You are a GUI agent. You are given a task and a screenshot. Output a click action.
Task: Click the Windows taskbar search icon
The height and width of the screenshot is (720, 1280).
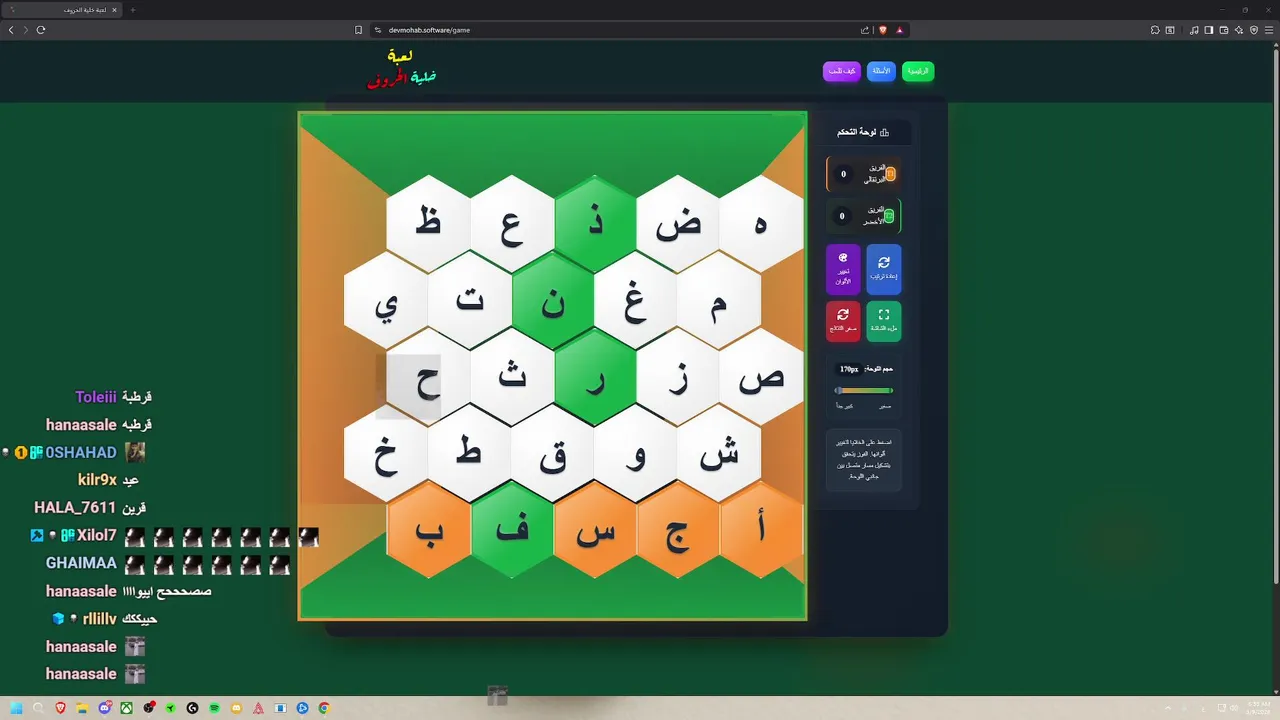[x=38, y=708]
